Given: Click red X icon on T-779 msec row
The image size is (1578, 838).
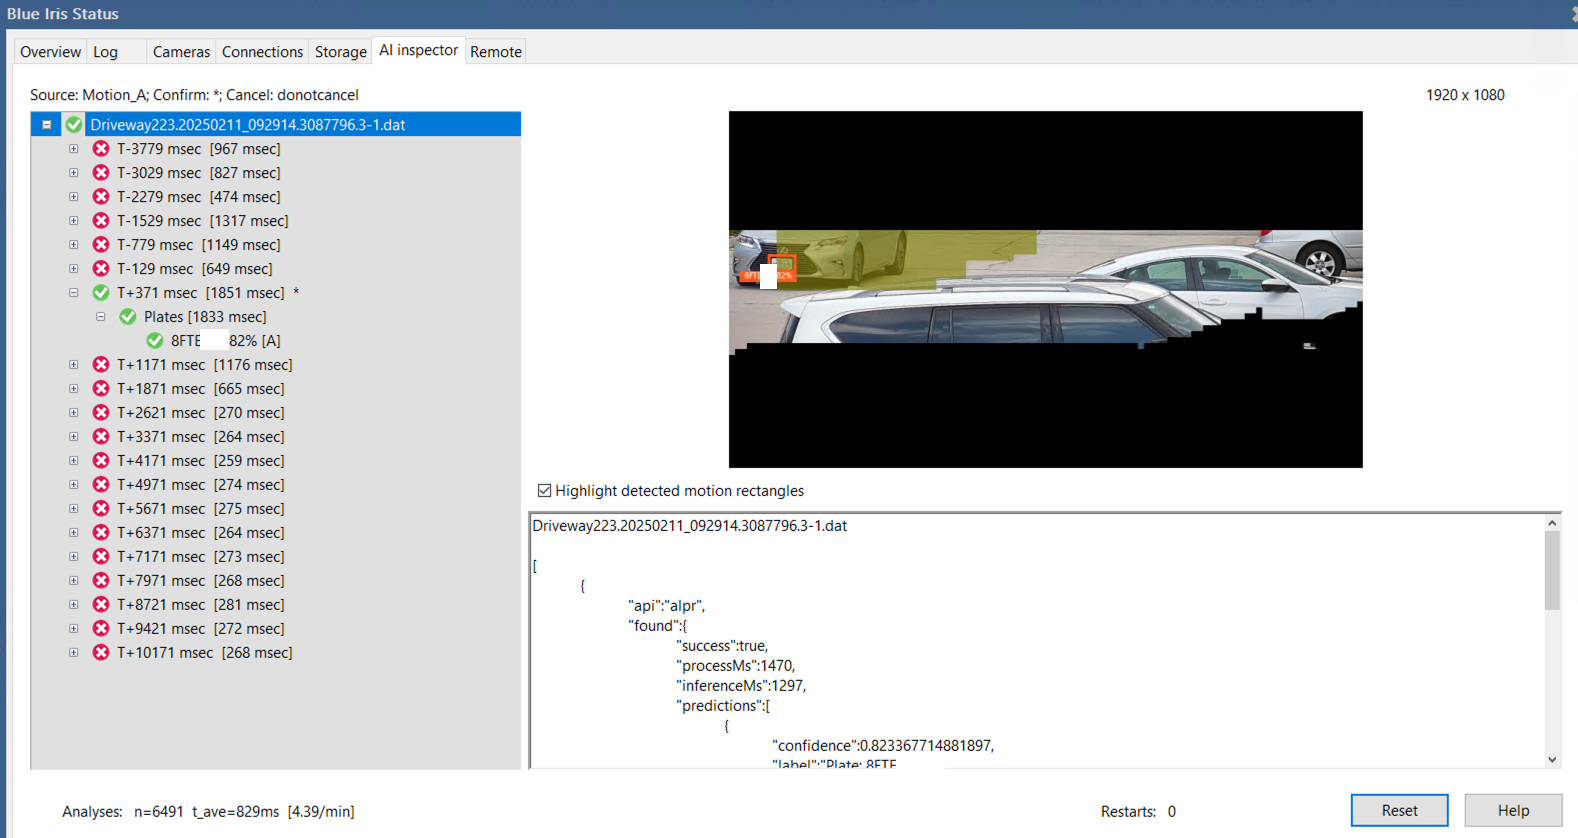Looking at the screenshot, I should (101, 245).
